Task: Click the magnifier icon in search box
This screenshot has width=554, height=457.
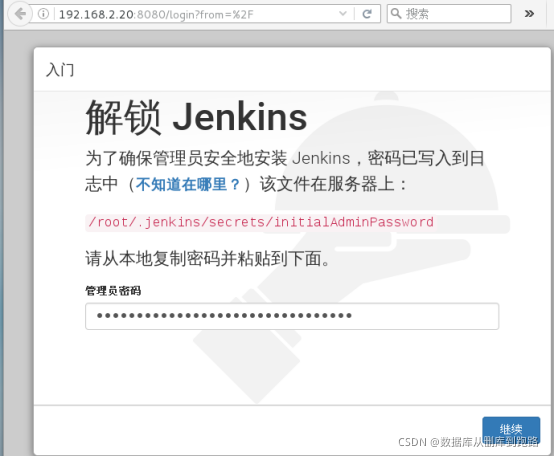Action: tap(396, 14)
